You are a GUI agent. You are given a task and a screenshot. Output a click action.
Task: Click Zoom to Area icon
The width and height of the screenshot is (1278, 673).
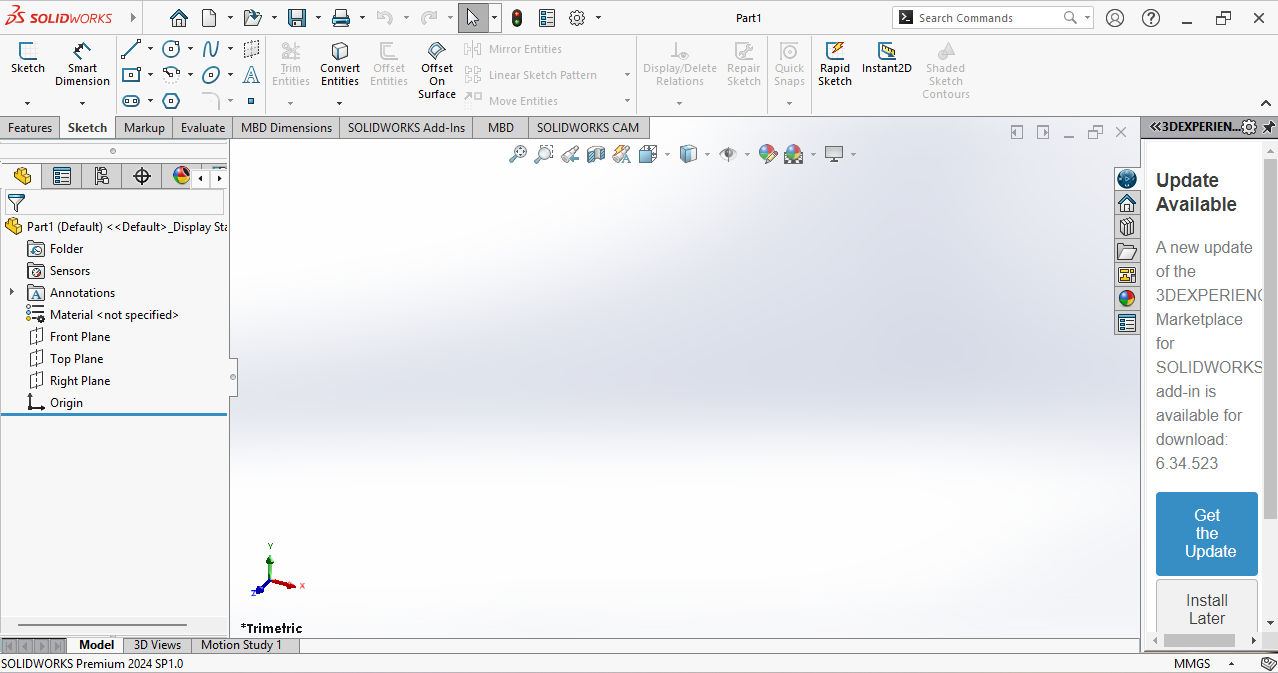click(x=543, y=154)
